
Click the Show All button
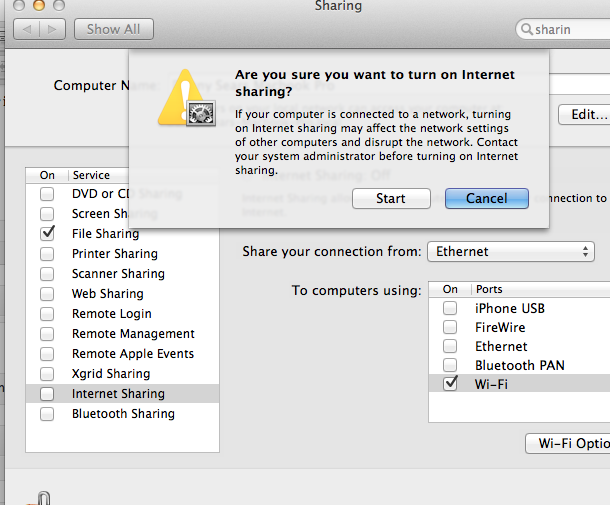coord(114,29)
